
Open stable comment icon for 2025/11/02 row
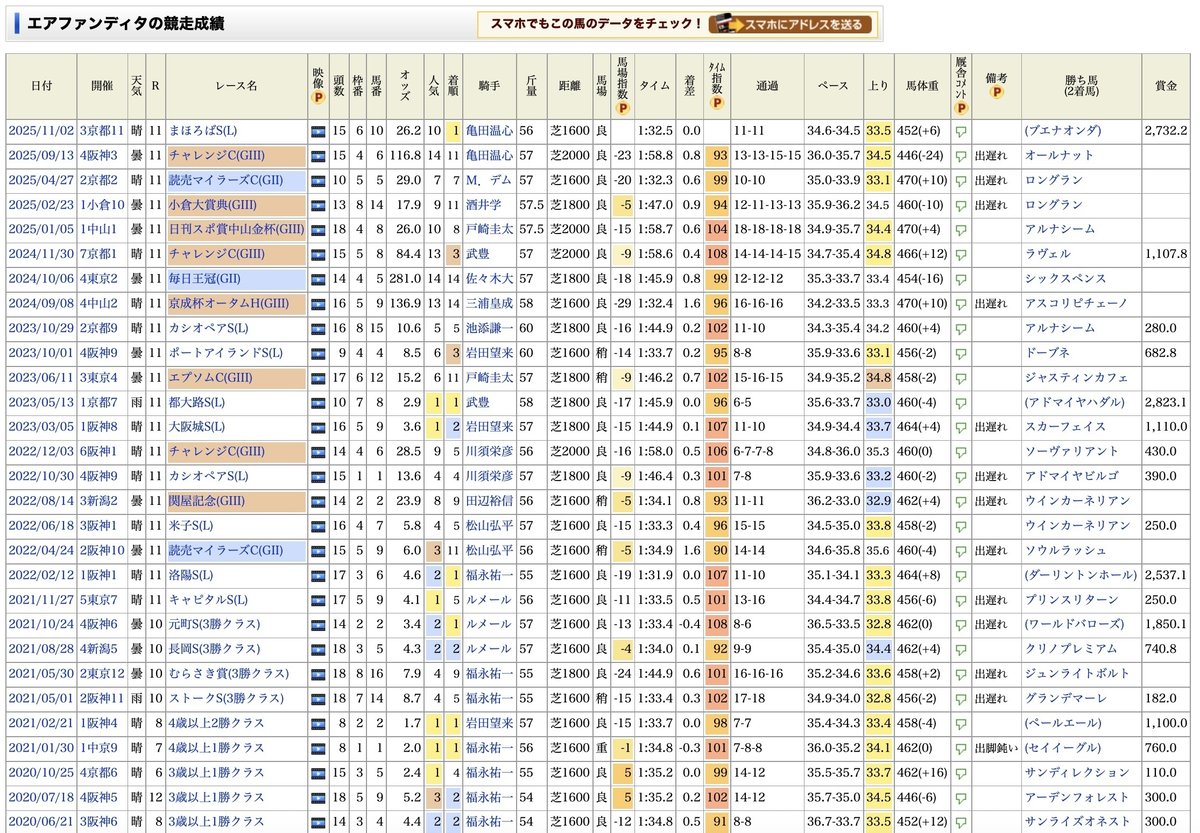961,131
